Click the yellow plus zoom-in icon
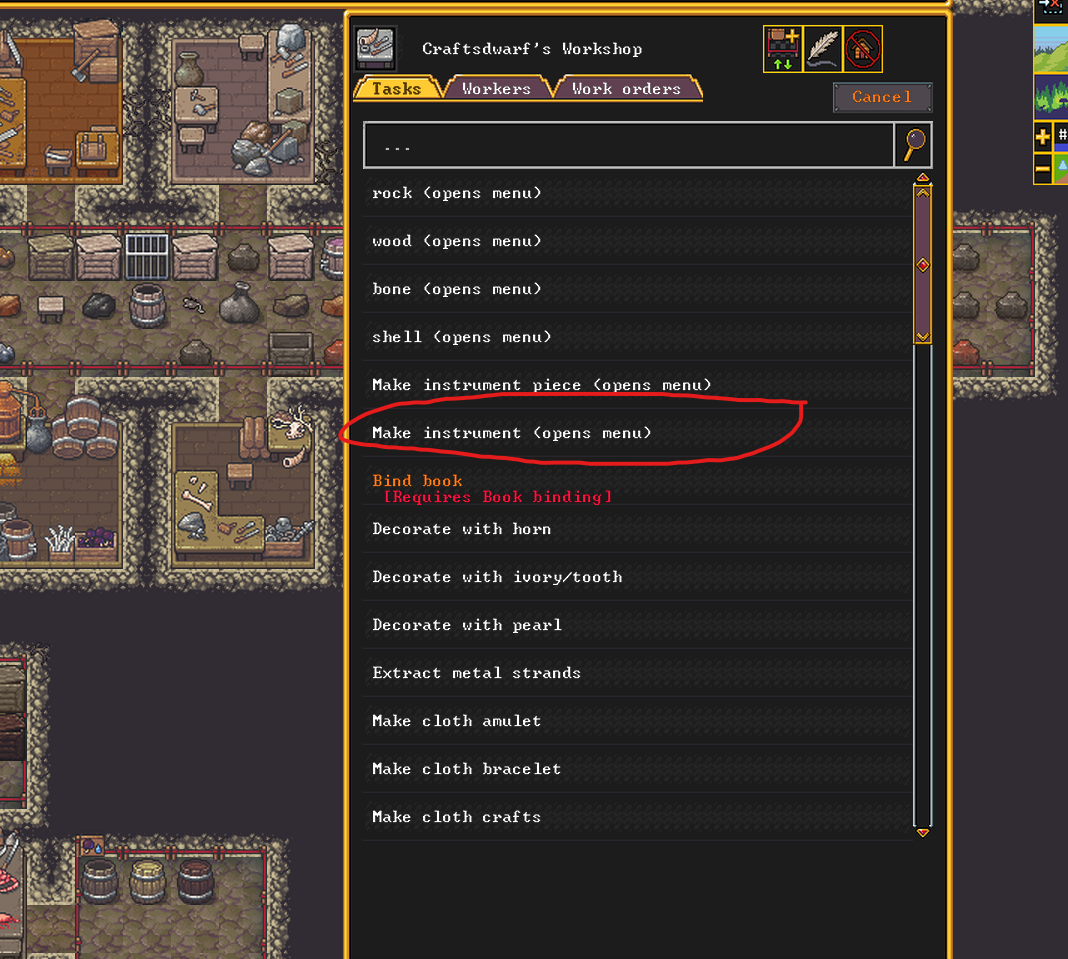 pyautogui.click(x=1042, y=137)
